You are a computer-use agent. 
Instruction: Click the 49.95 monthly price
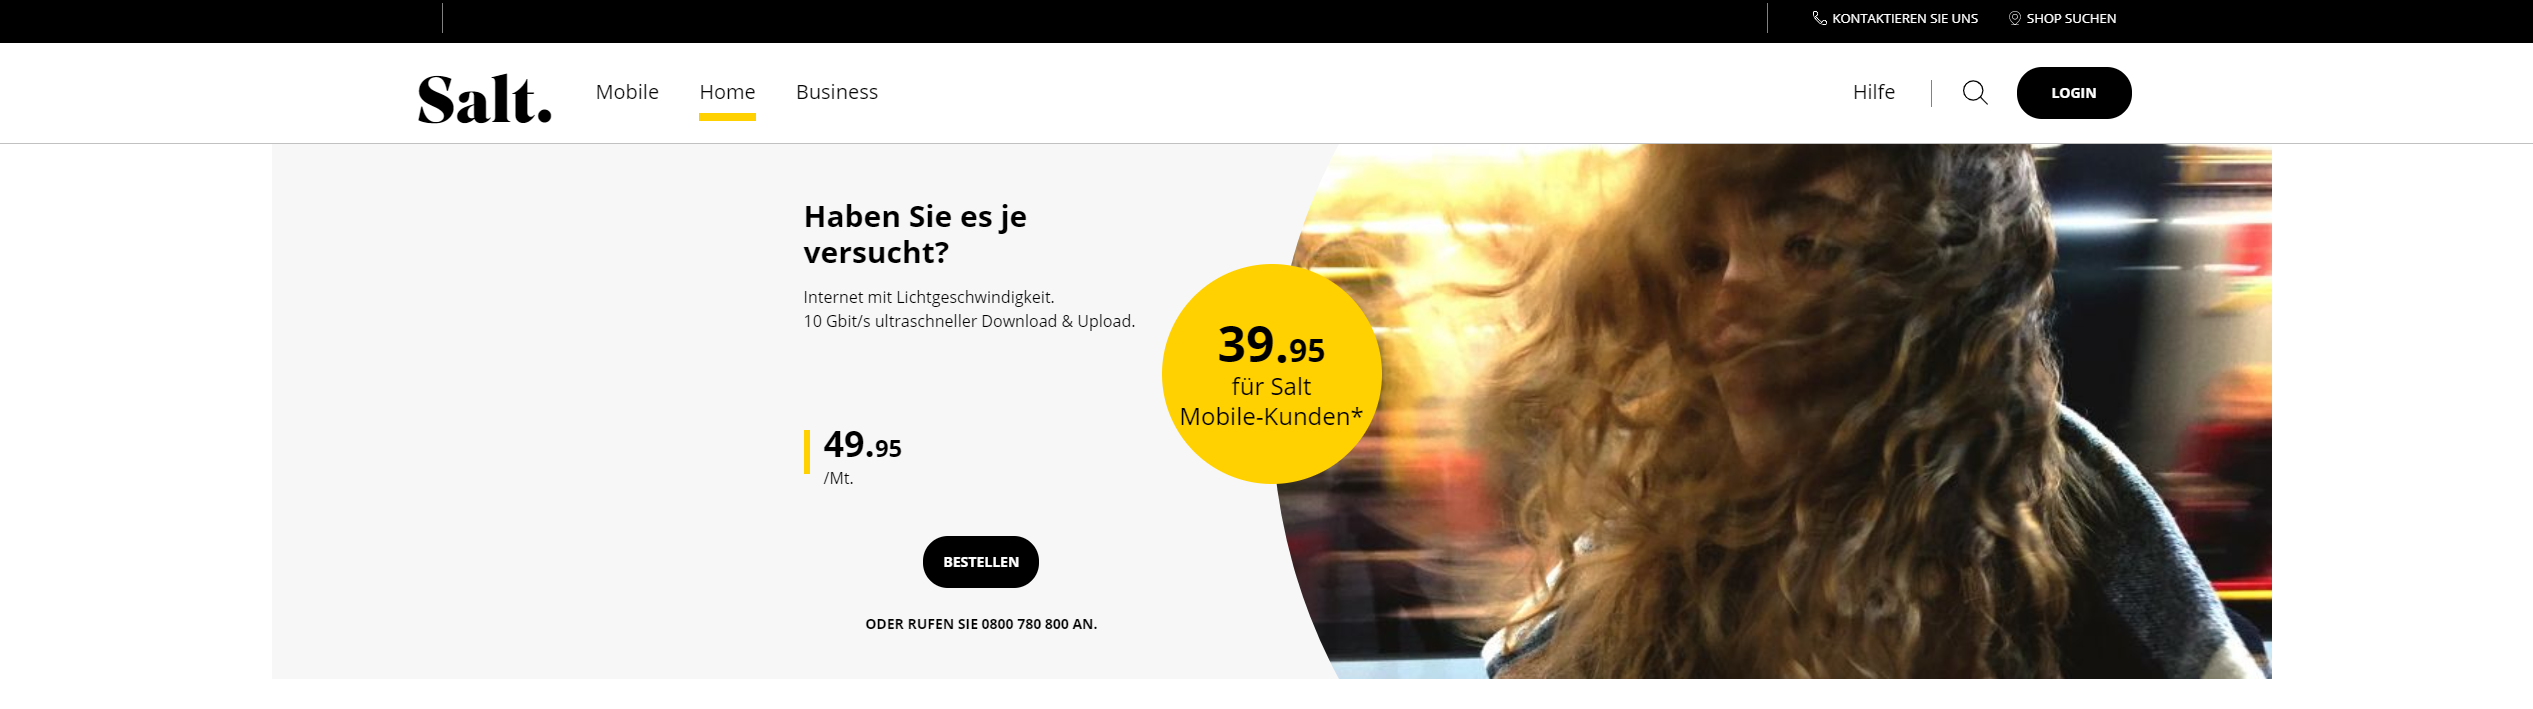click(x=862, y=445)
